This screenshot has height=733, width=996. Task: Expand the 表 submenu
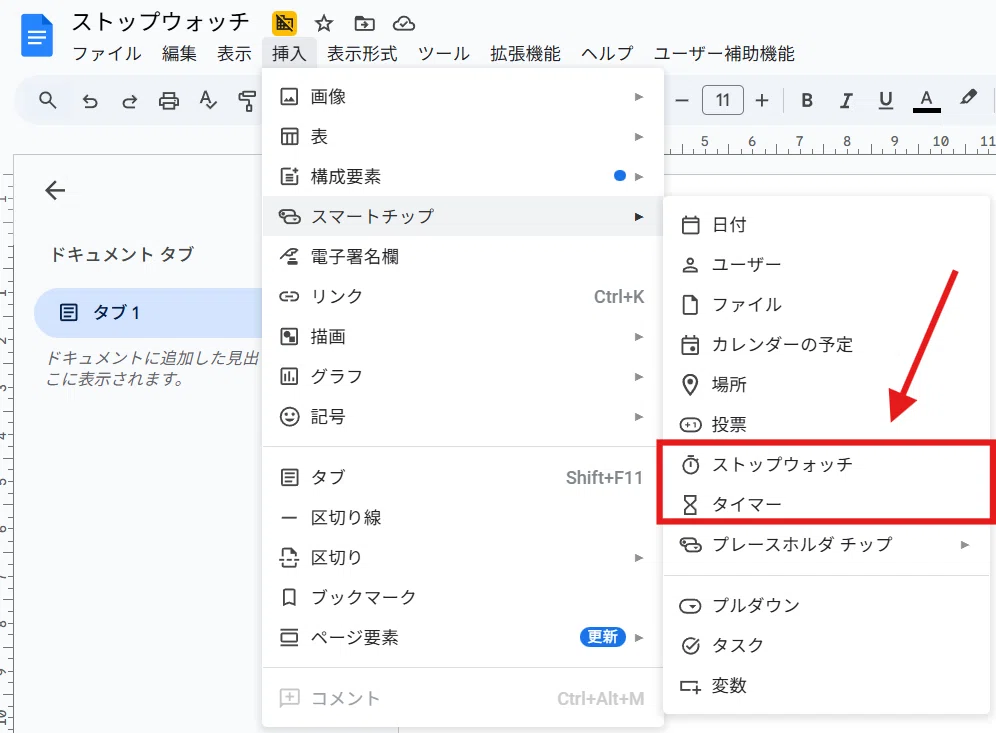(462, 137)
